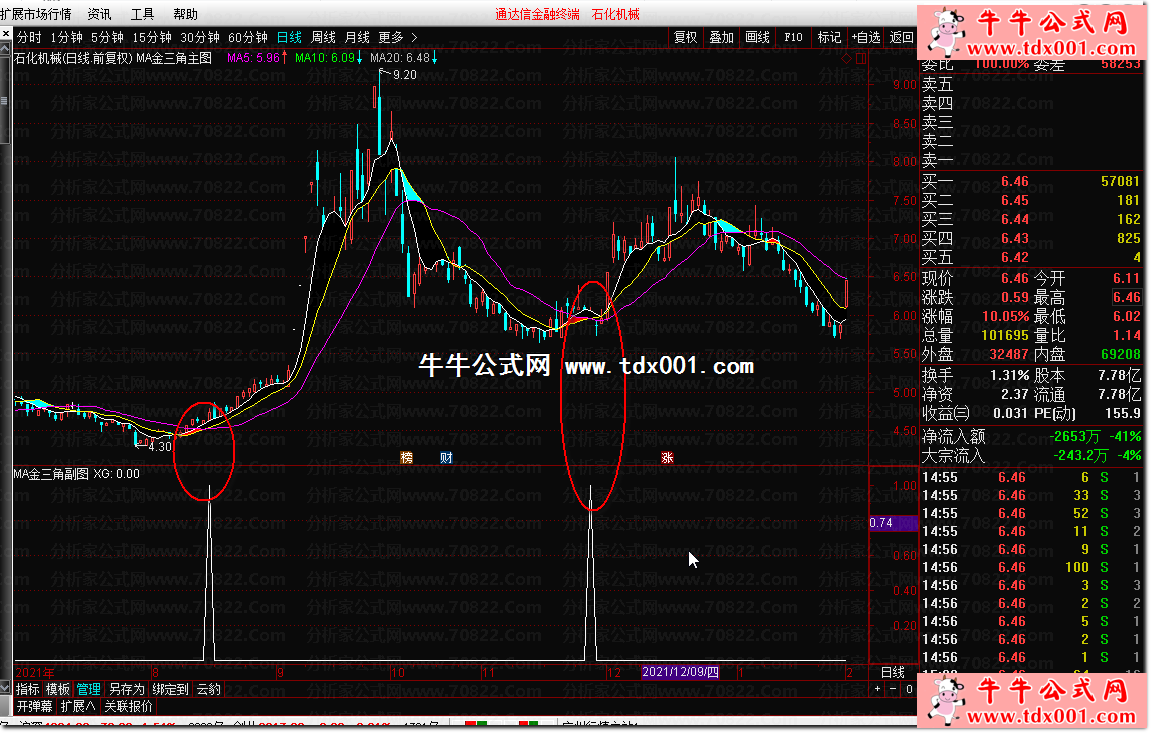Switch to 15分钟 period

point(152,37)
